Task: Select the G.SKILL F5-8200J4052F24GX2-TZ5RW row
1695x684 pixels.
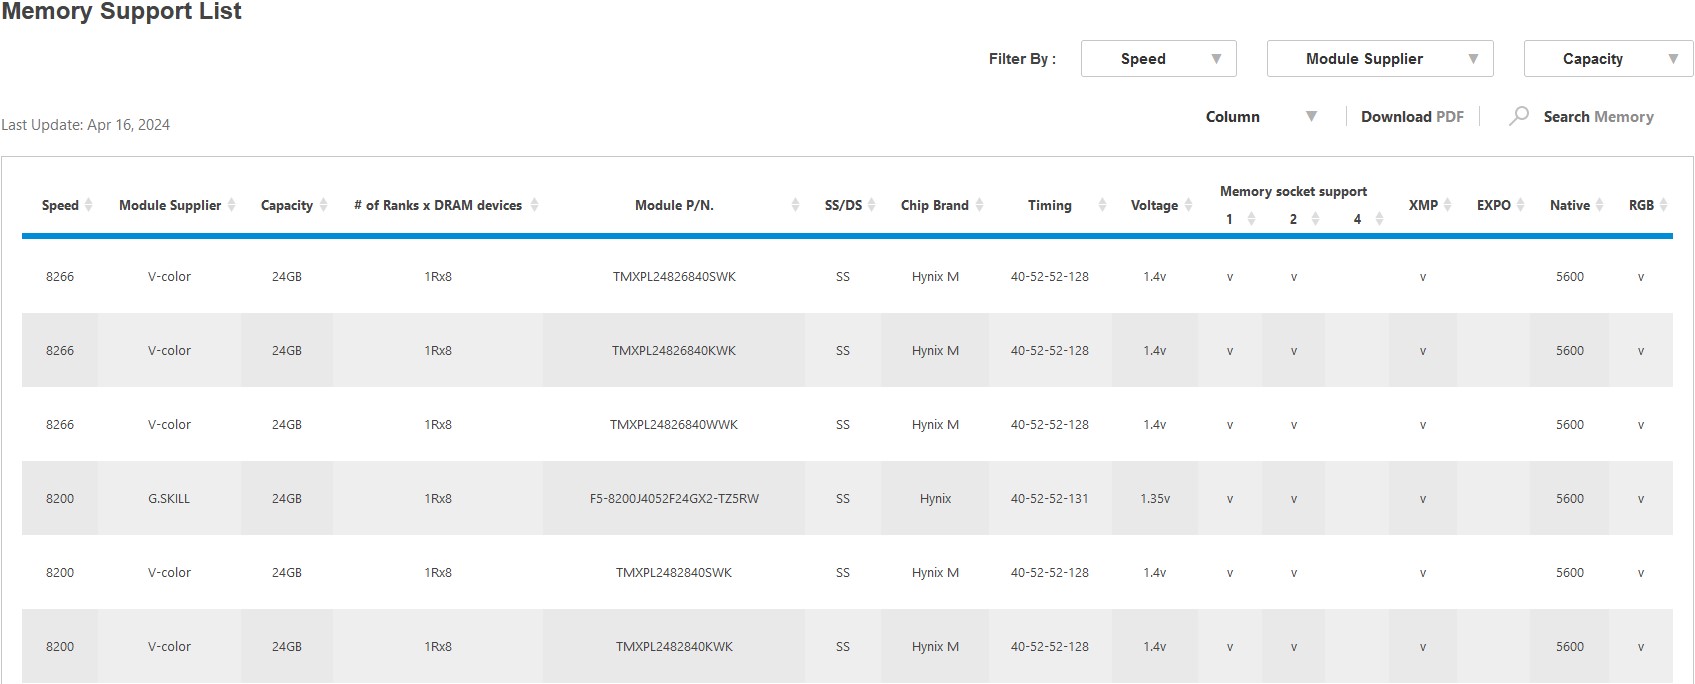Action: point(673,498)
